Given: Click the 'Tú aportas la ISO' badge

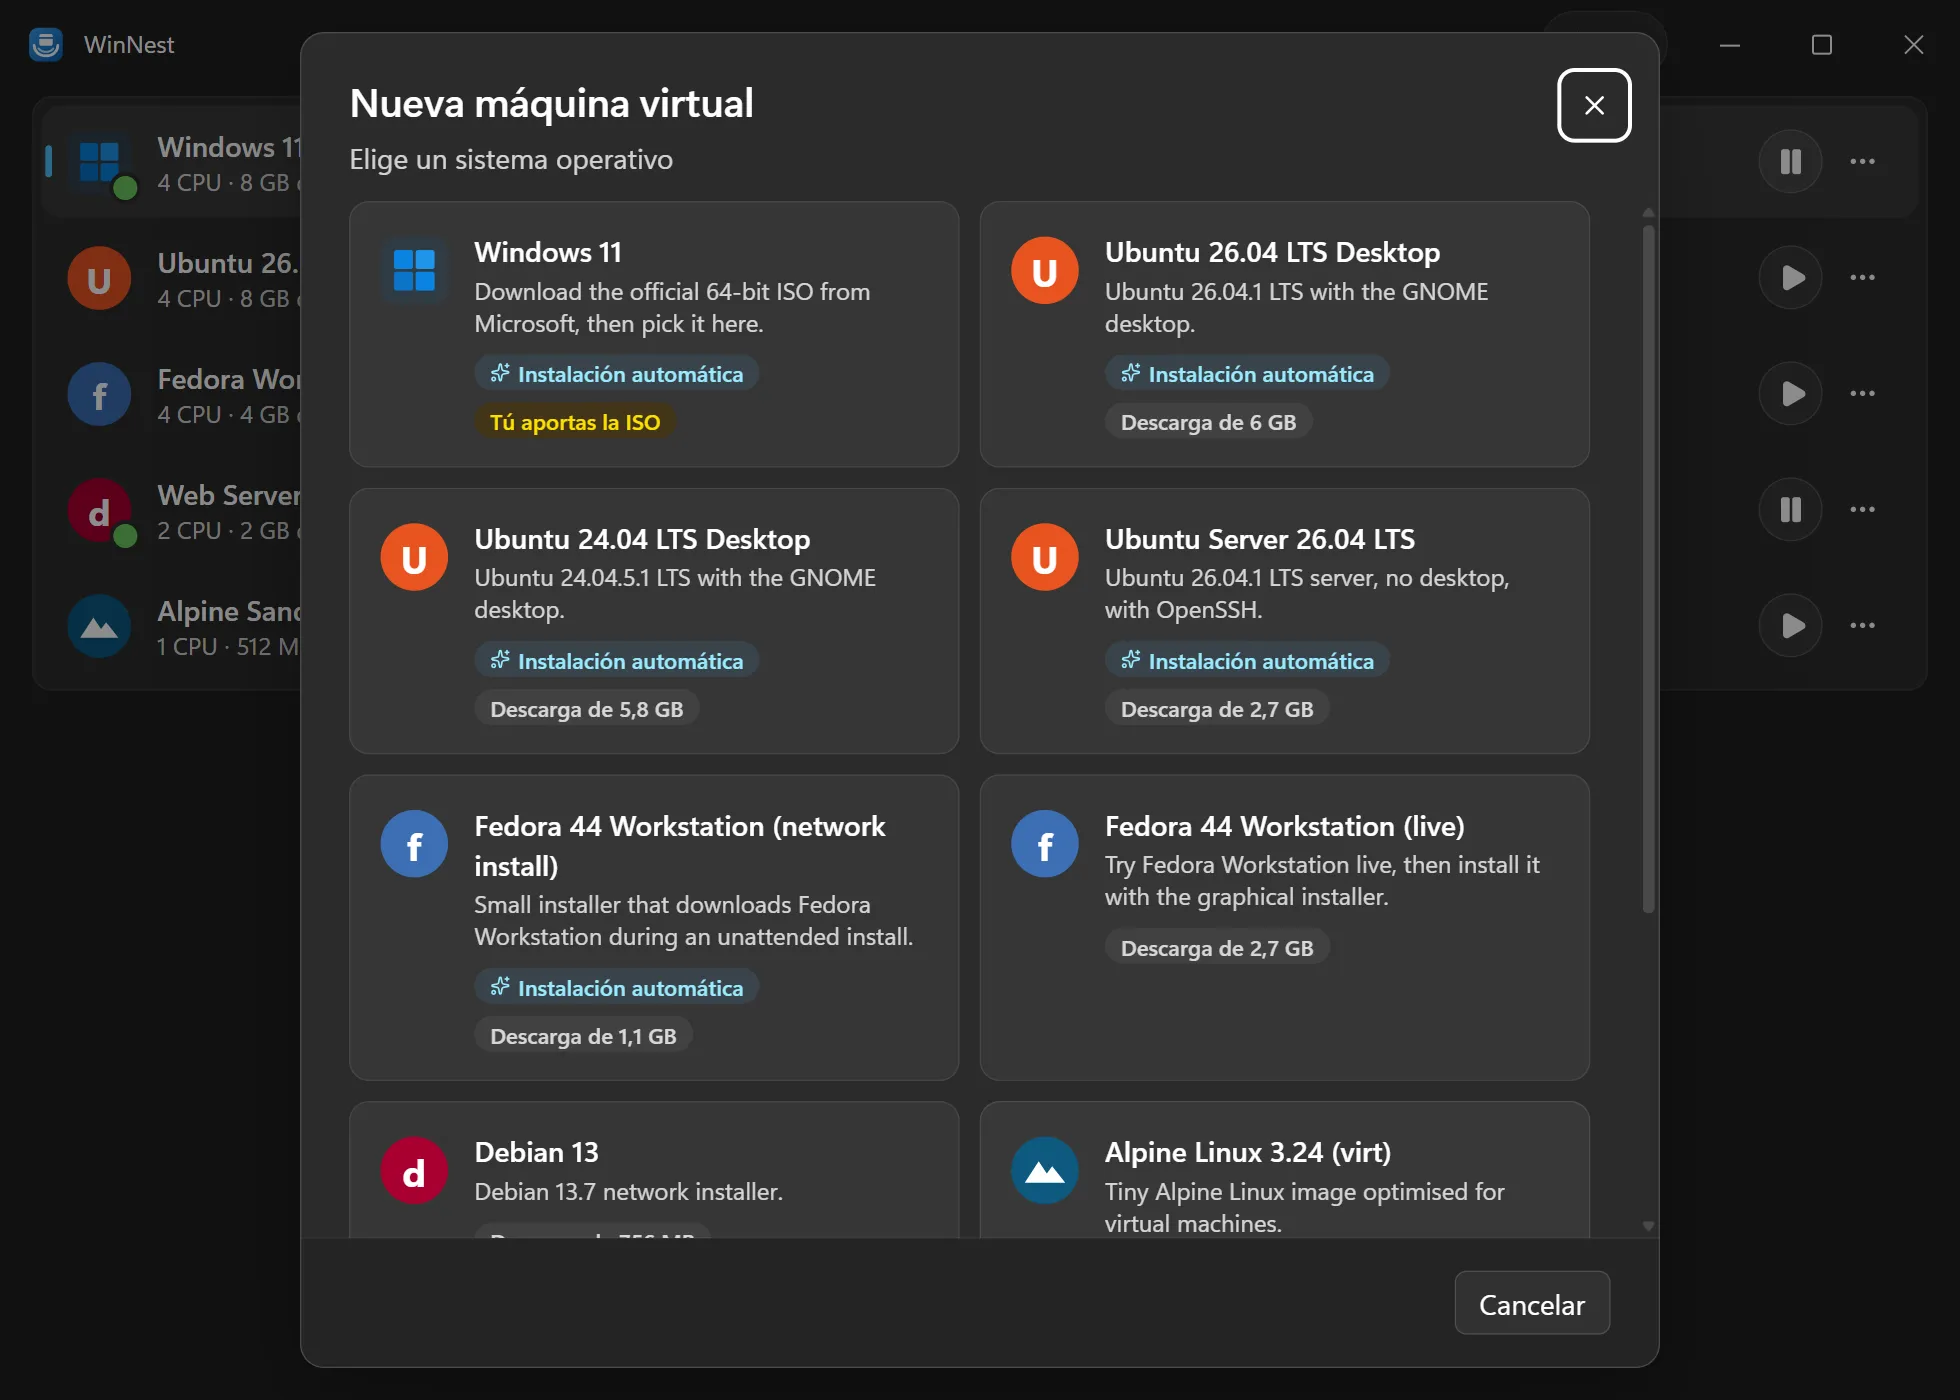Looking at the screenshot, I should coord(575,422).
